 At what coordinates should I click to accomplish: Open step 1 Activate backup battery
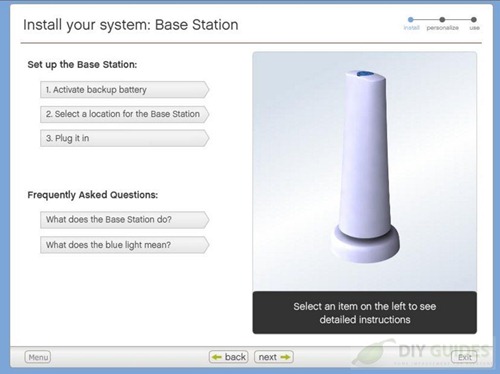124,90
